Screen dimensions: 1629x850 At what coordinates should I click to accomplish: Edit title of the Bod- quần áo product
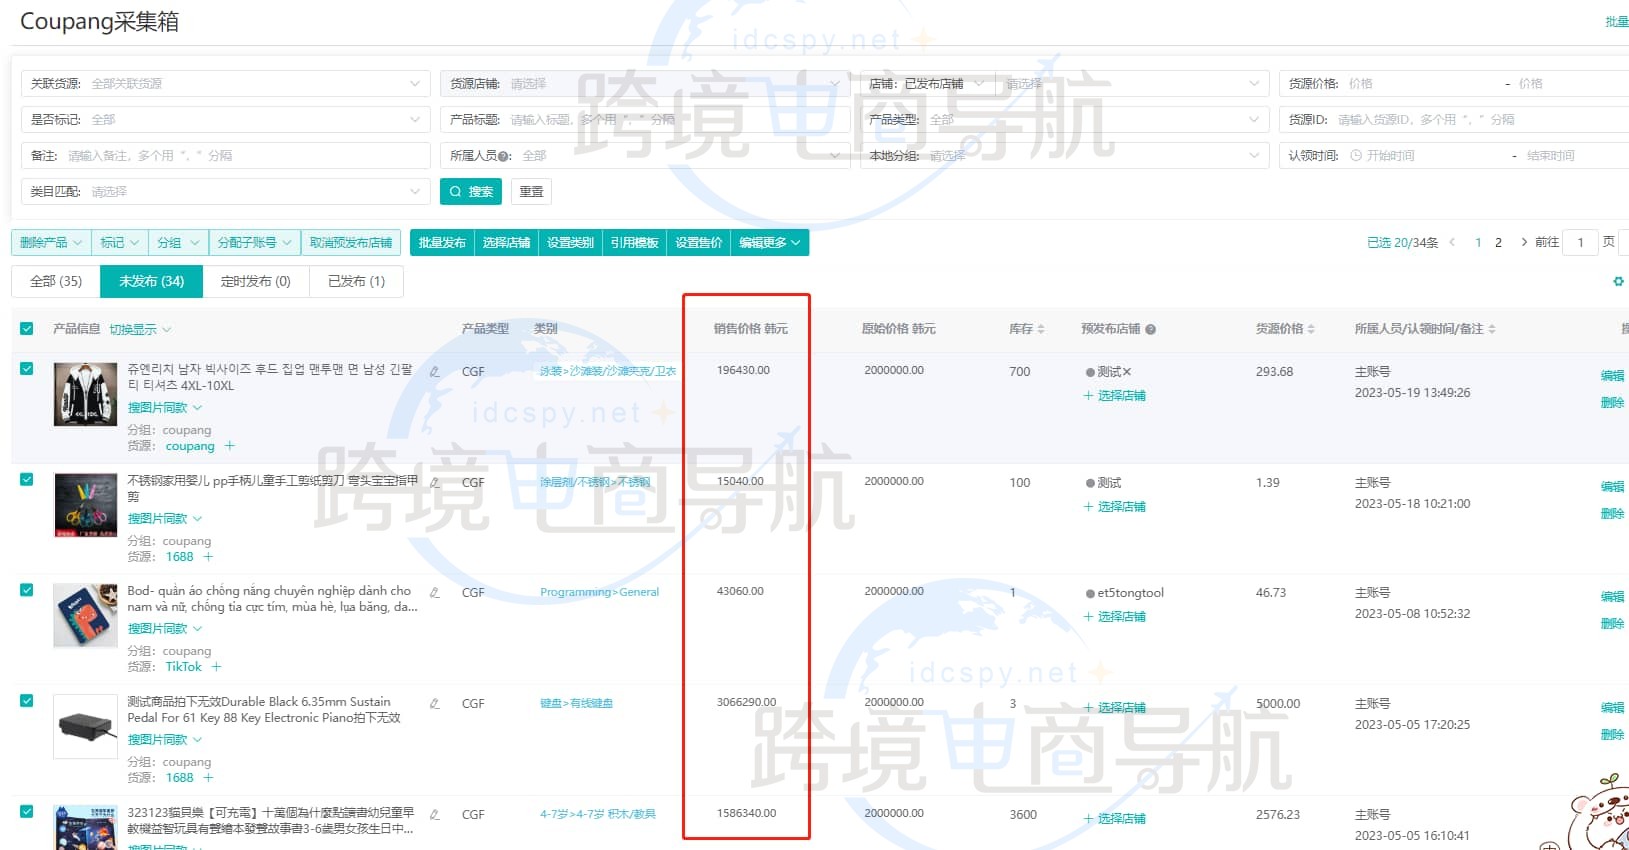pos(435,592)
